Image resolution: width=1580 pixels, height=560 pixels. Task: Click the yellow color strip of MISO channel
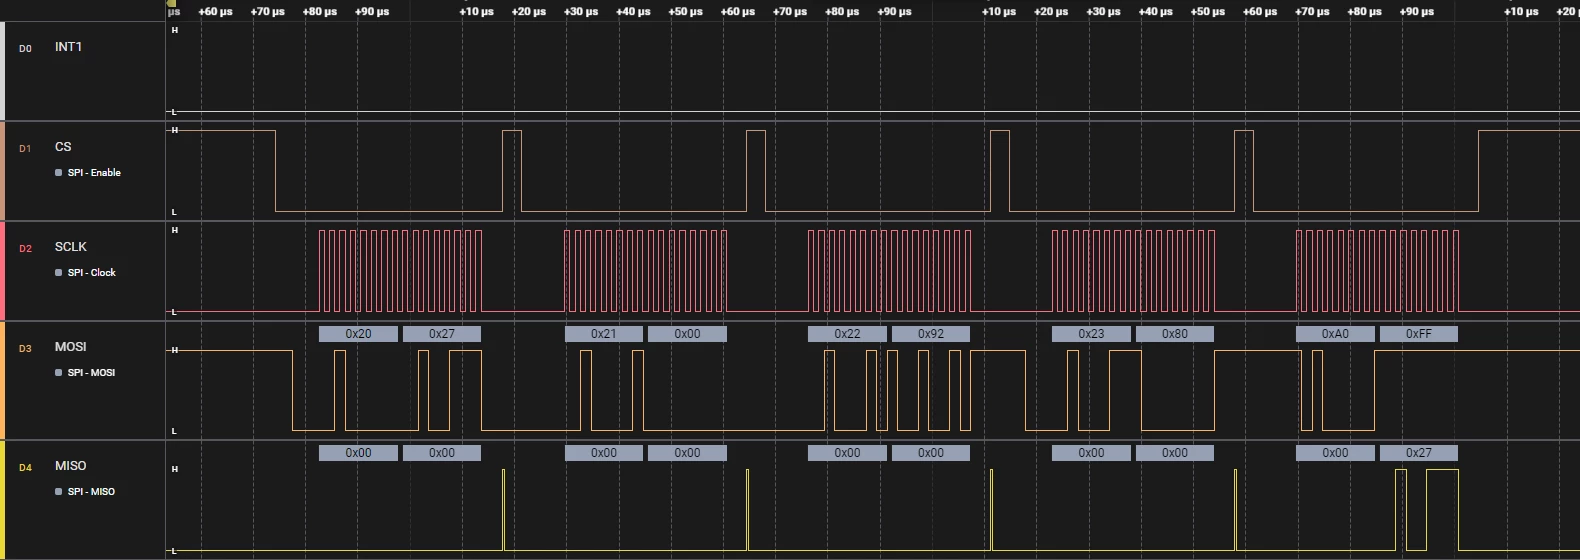(x=2, y=500)
